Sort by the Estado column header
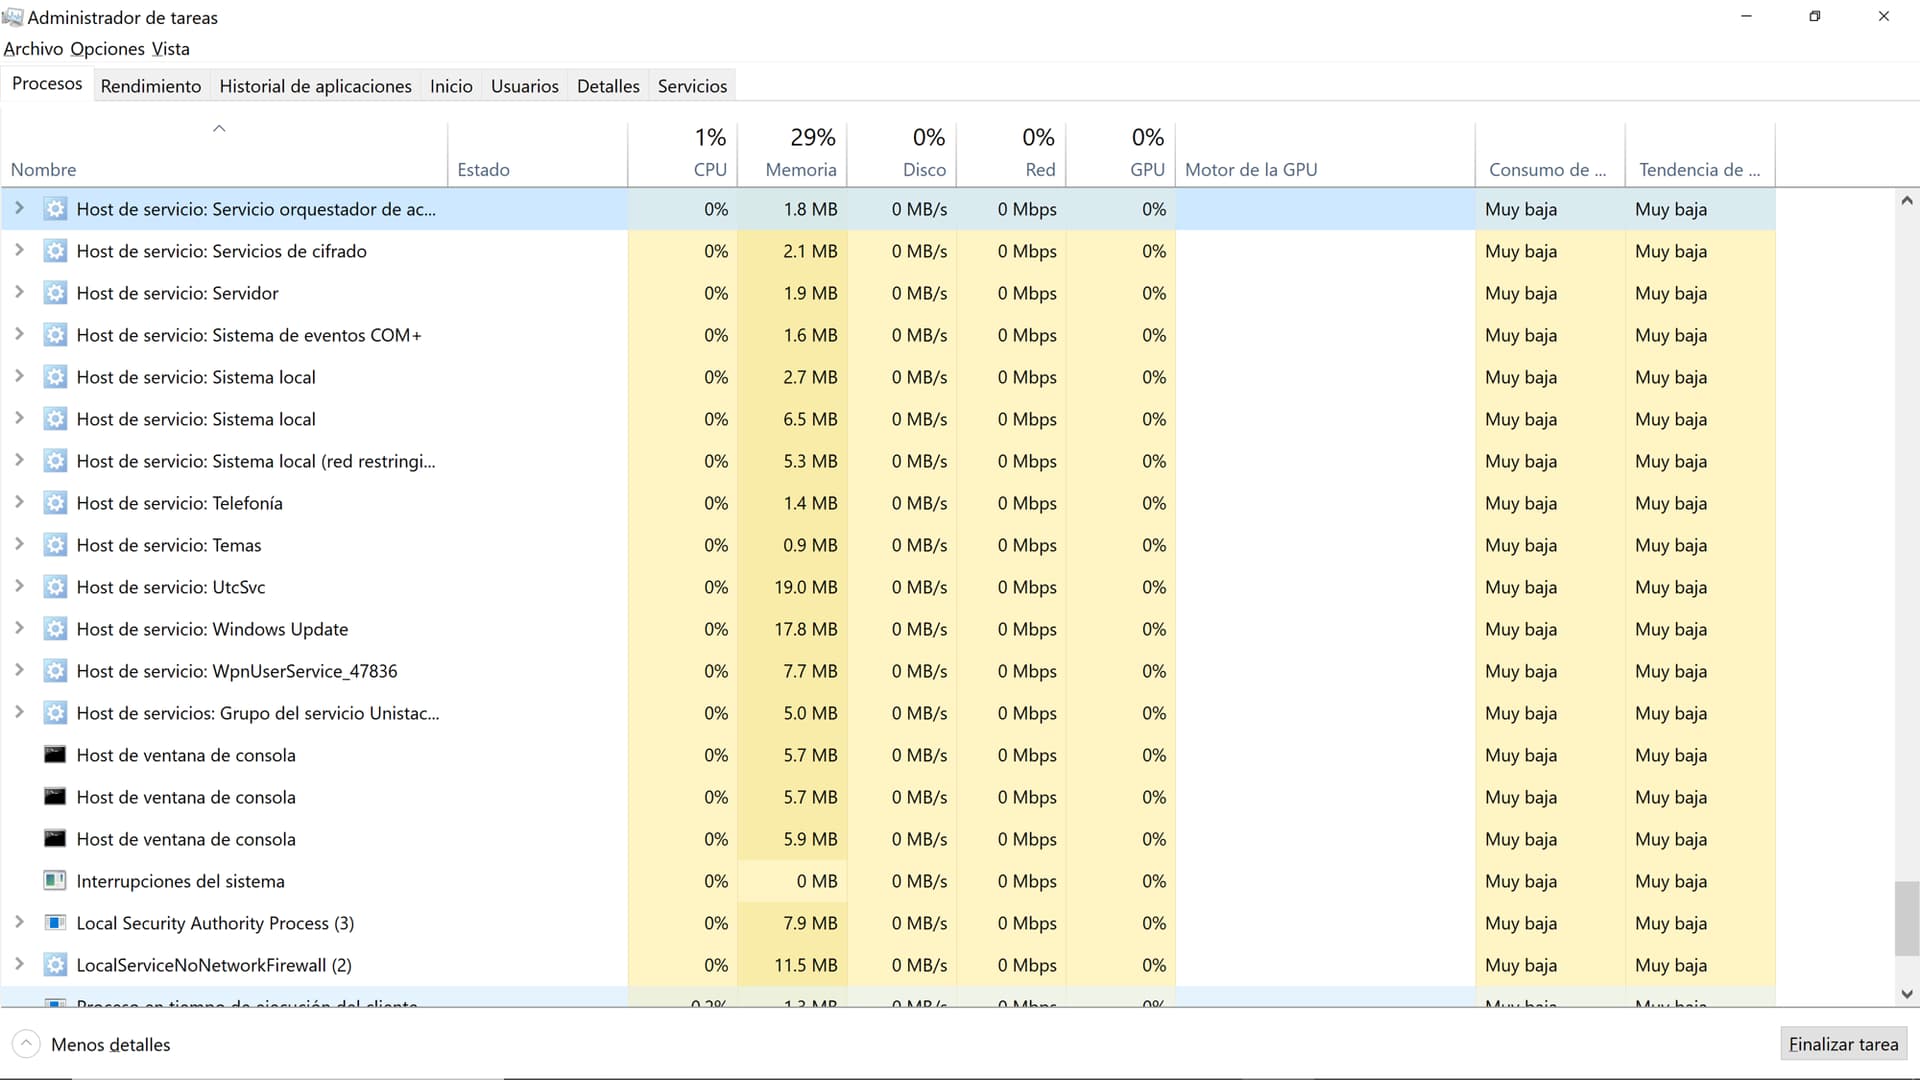1920x1080 pixels. (538, 154)
